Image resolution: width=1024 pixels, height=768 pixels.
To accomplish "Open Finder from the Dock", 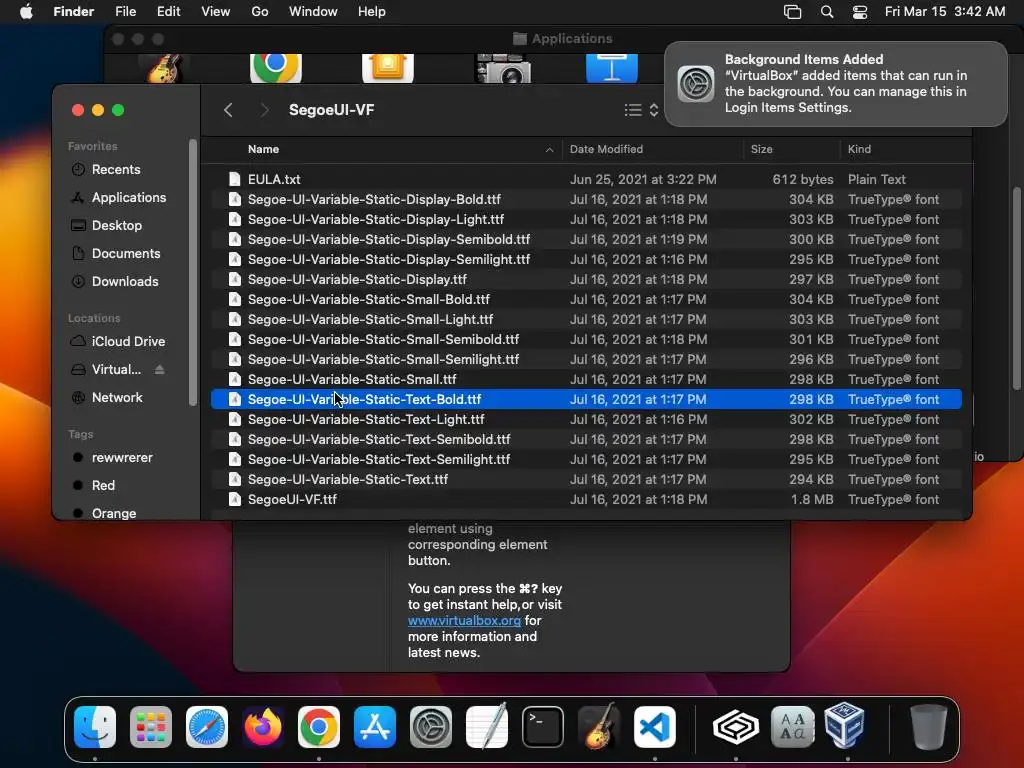I will 95,727.
